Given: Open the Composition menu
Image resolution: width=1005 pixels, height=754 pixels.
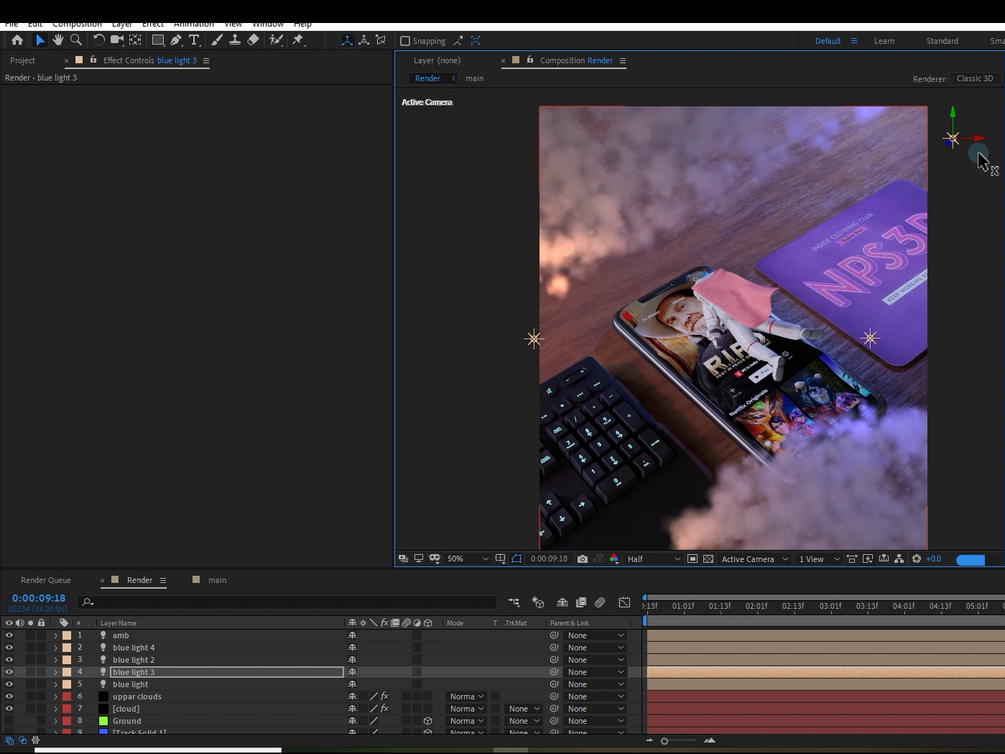Looking at the screenshot, I should [77, 24].
